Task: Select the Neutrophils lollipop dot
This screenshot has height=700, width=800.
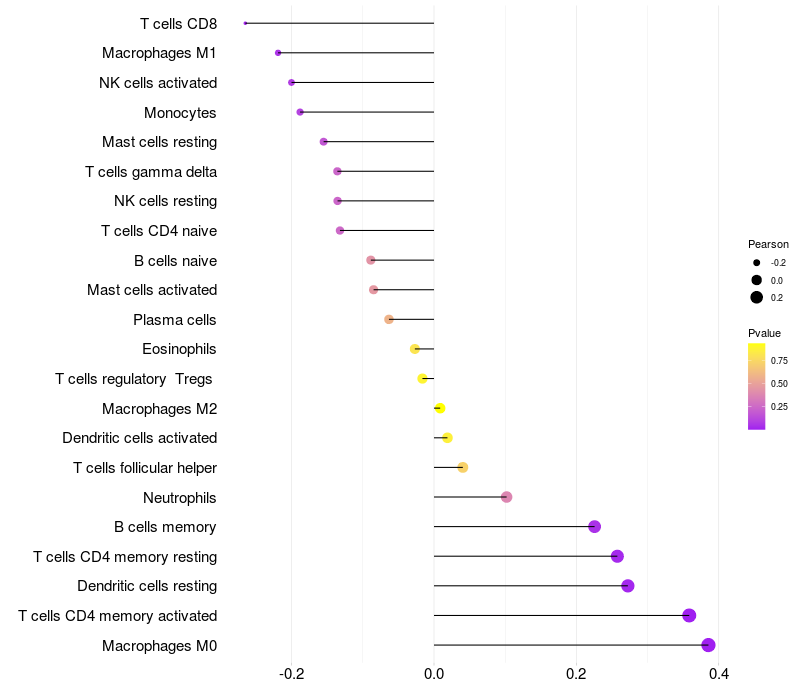Action: click(x=506, y=497)
